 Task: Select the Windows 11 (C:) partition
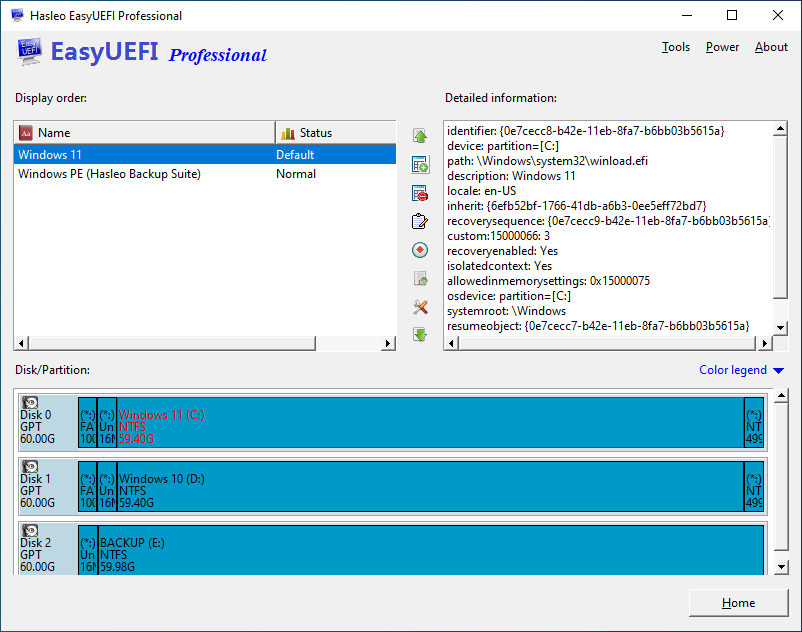tap(430, 423)
